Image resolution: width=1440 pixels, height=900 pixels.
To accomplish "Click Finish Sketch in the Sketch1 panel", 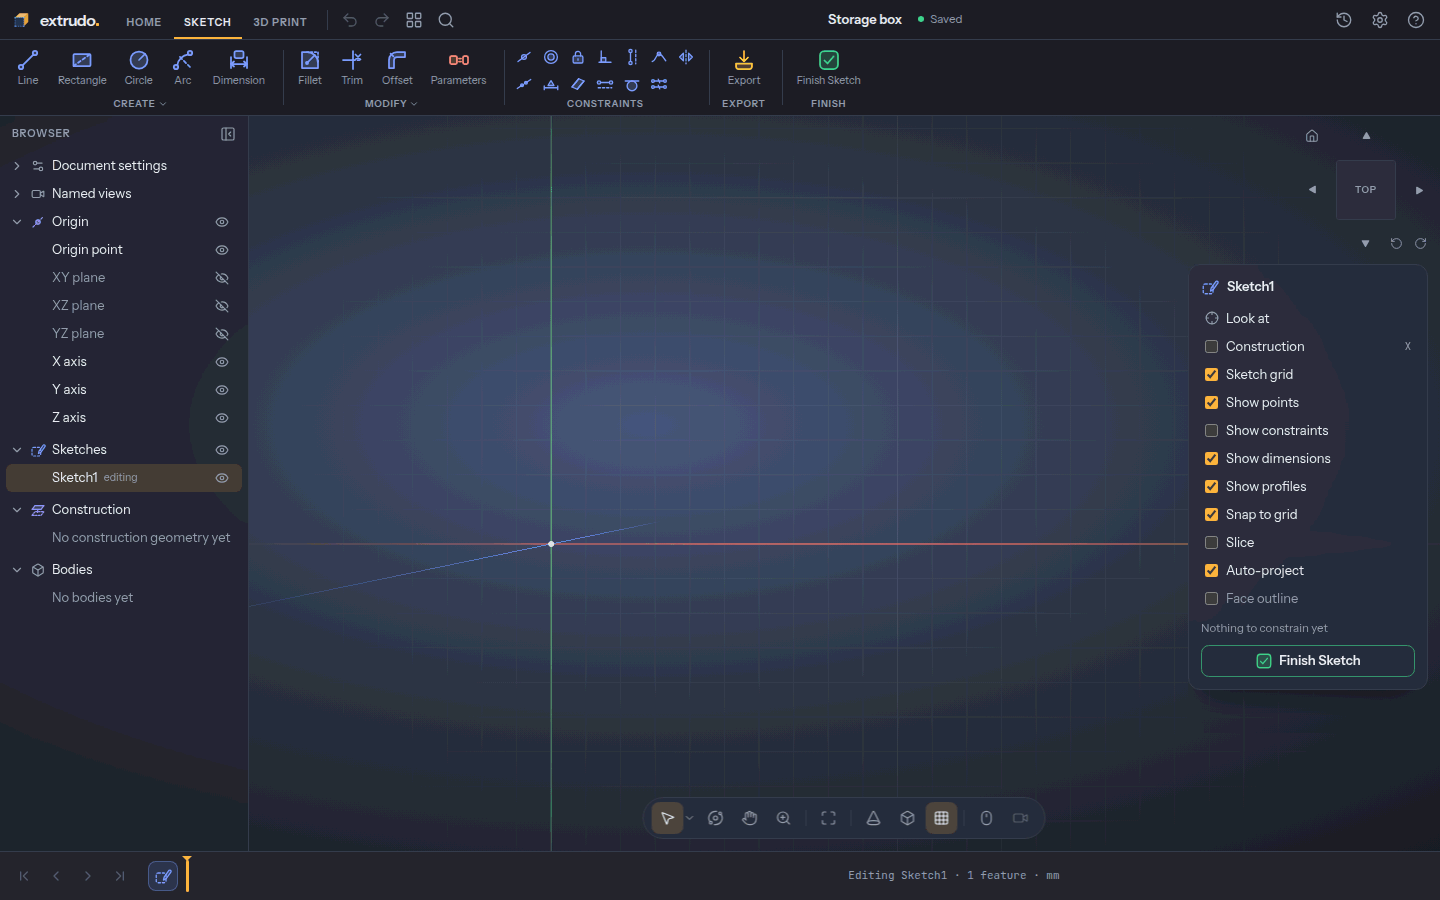I will (1308, 661).
